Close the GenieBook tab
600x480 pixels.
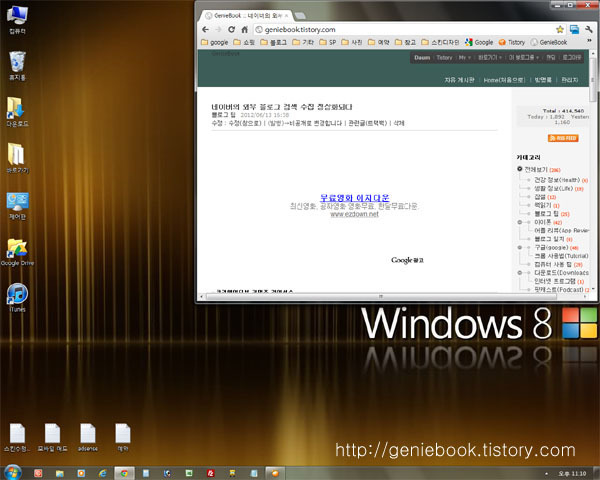(286, 16)
